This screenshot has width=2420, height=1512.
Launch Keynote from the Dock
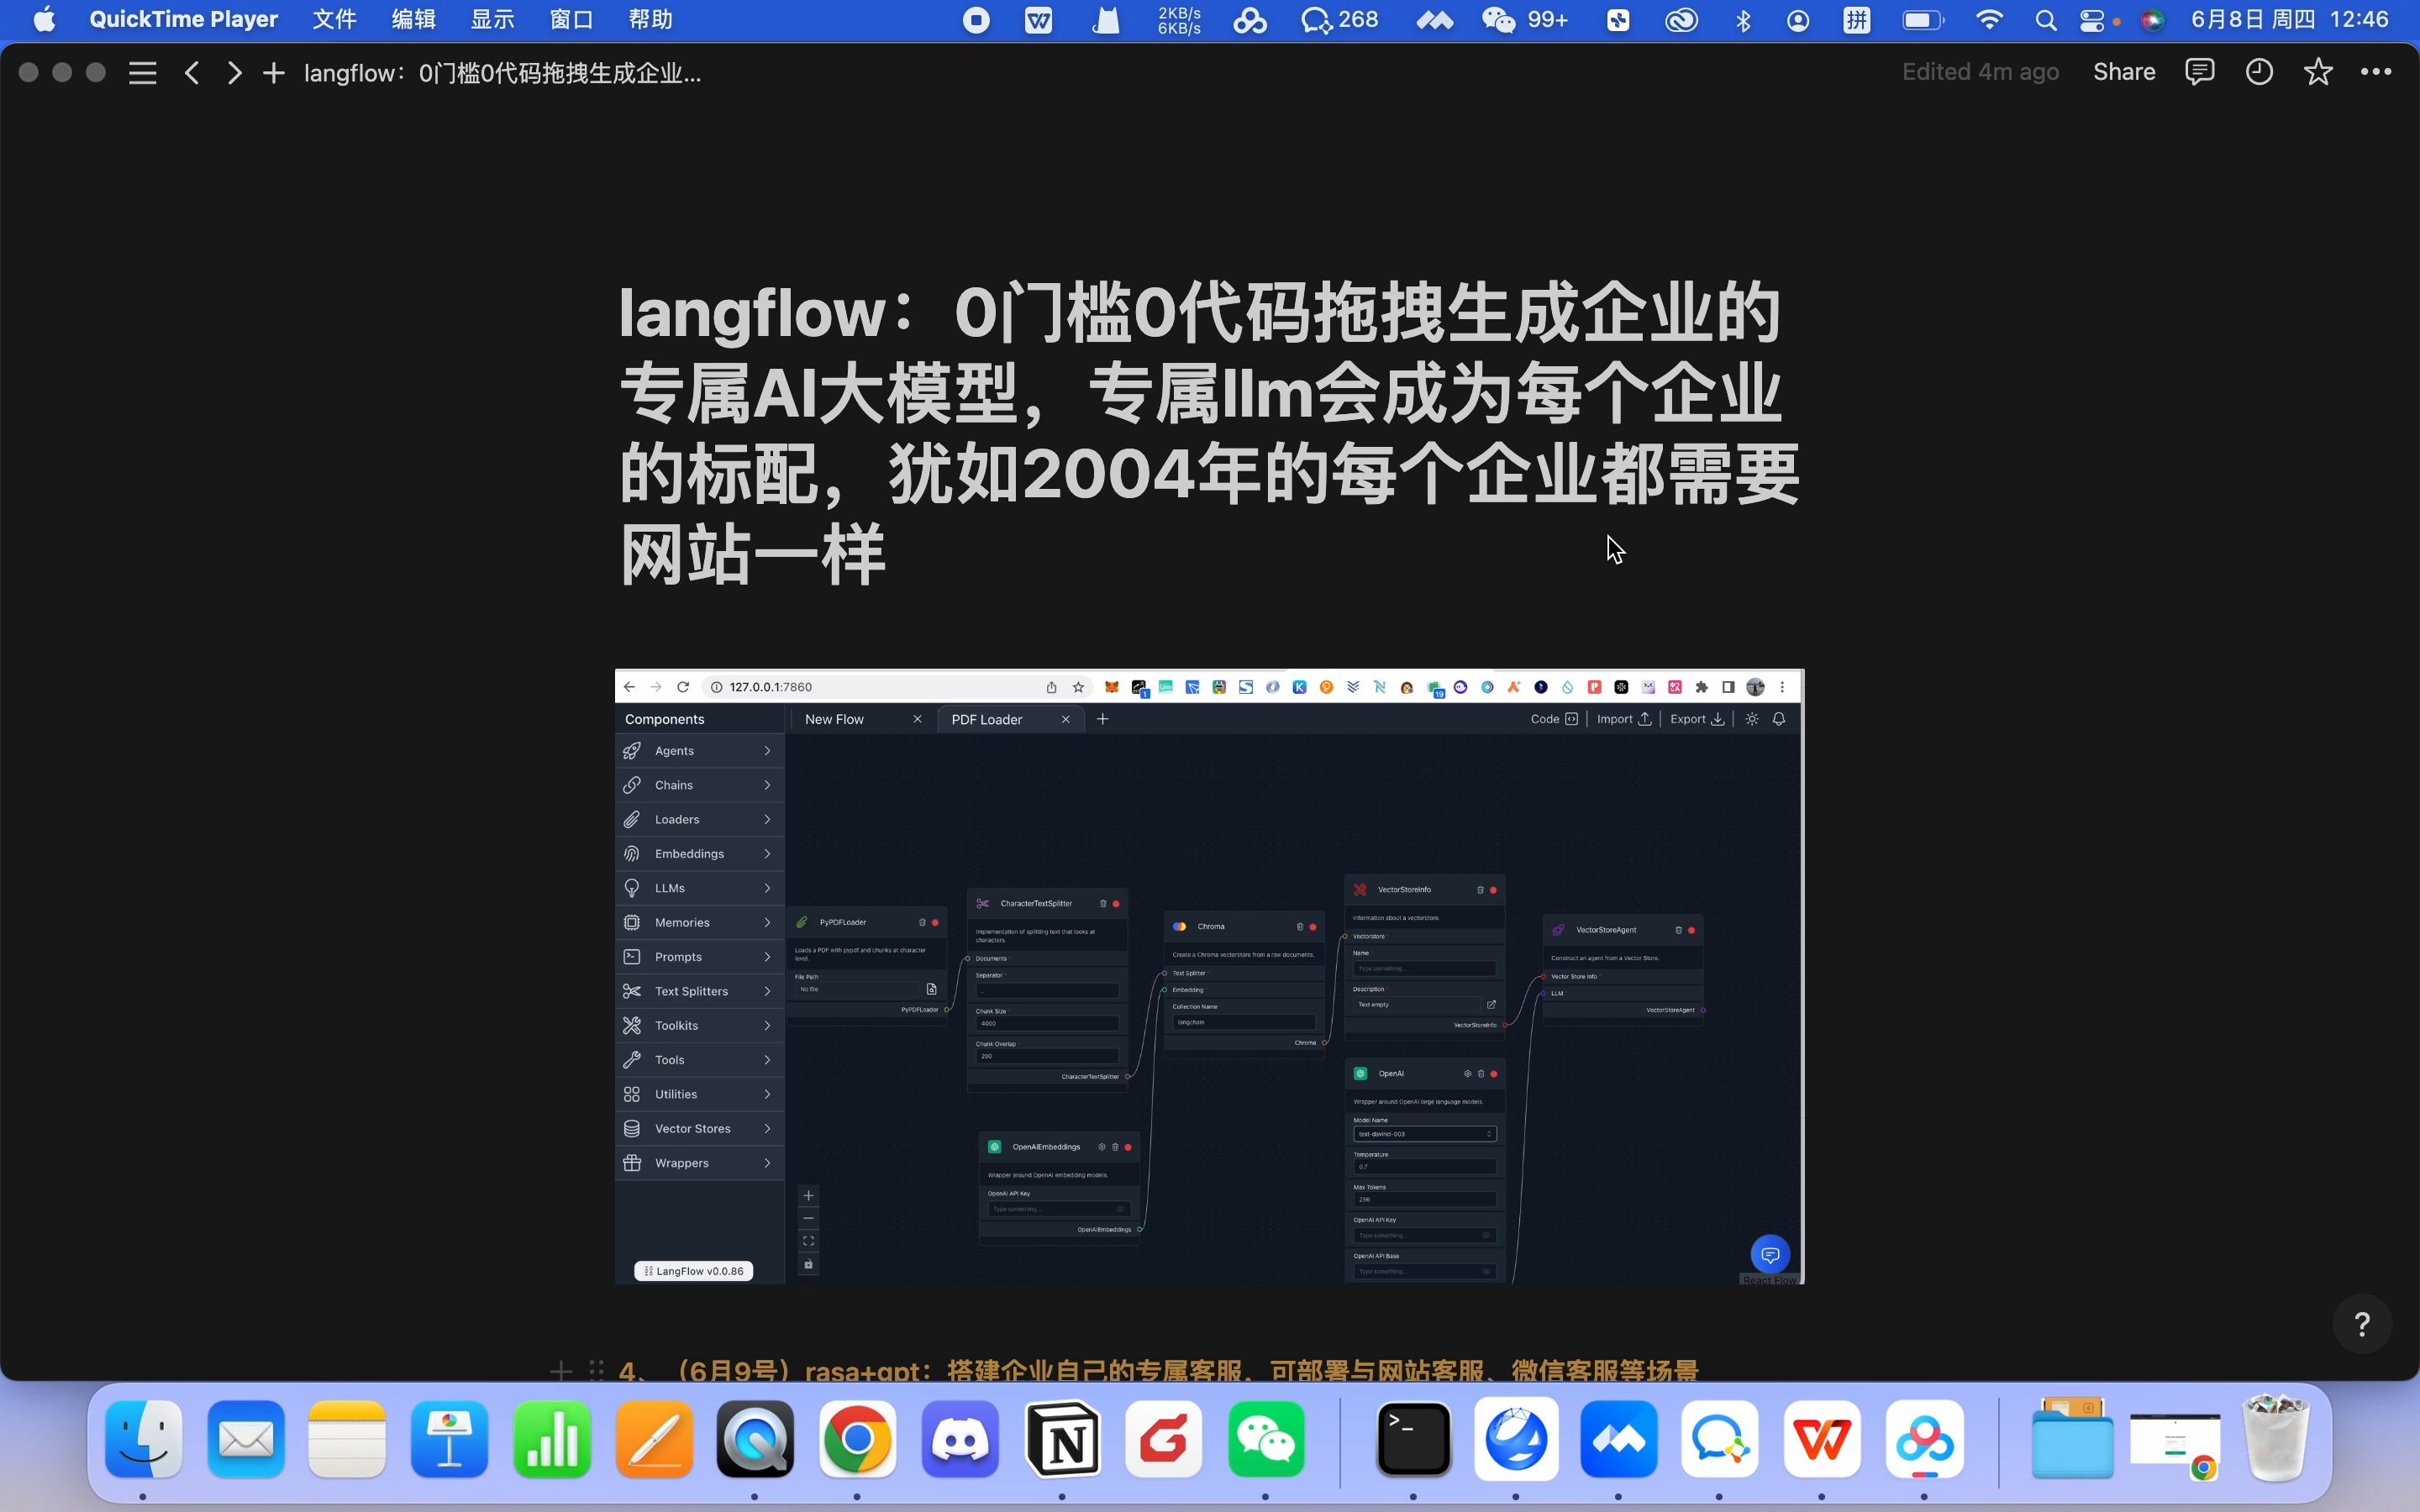click(x=449, y=1440)
